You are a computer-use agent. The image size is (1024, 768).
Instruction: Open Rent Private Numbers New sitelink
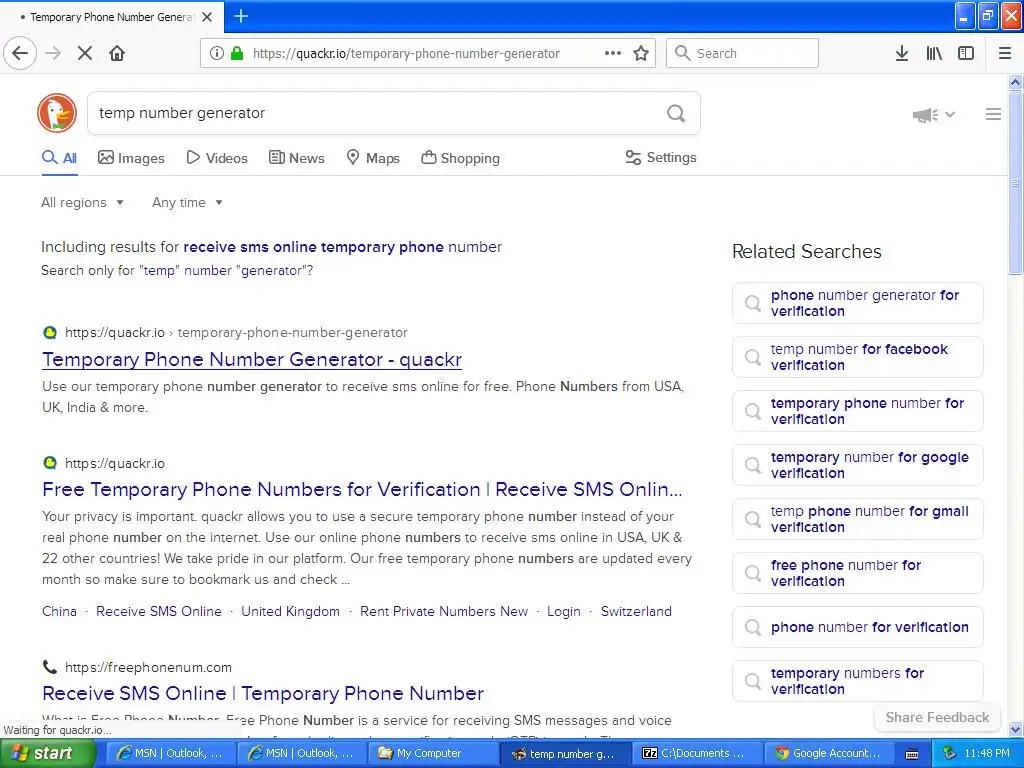tap(444, 611)
